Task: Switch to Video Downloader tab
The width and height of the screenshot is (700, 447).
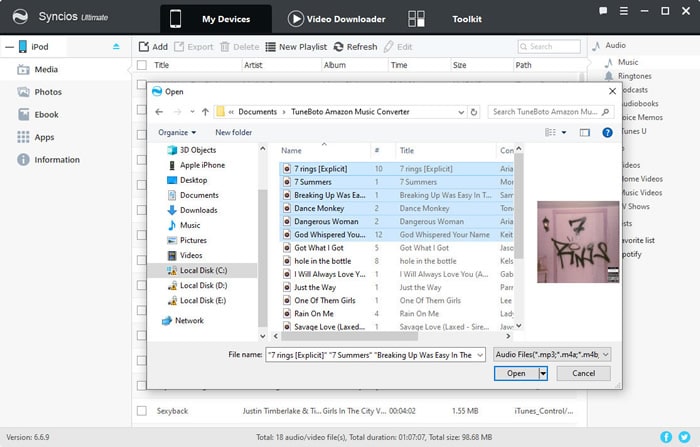Action: 337,19
